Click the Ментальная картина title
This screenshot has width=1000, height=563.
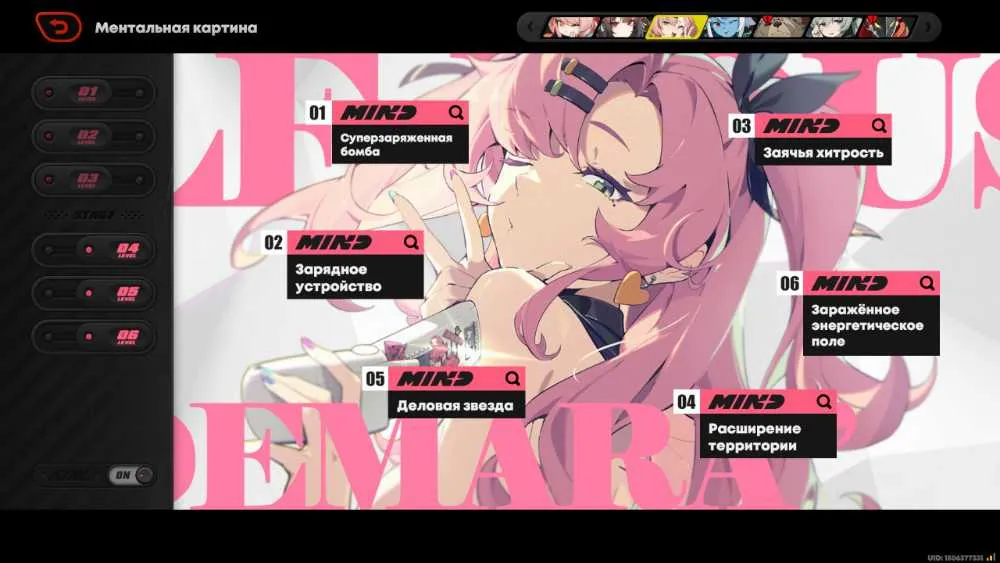coord(176,27)
